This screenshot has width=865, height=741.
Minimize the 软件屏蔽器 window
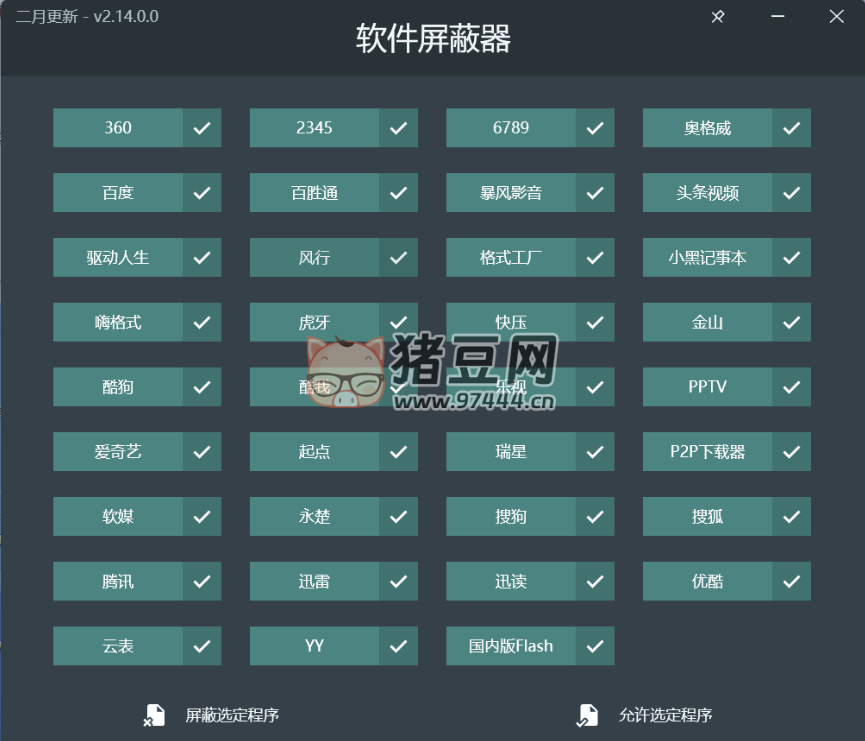coord(778,17)
